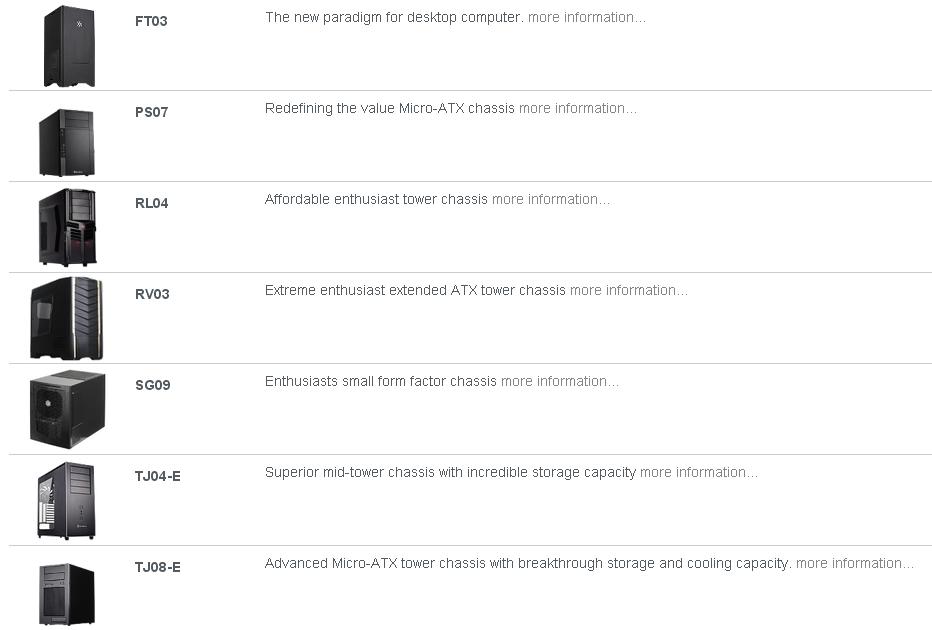The height and width of the screenshot is (630, 932).
Task: Open more information for extended ATX tower
Action: (628, 290)
